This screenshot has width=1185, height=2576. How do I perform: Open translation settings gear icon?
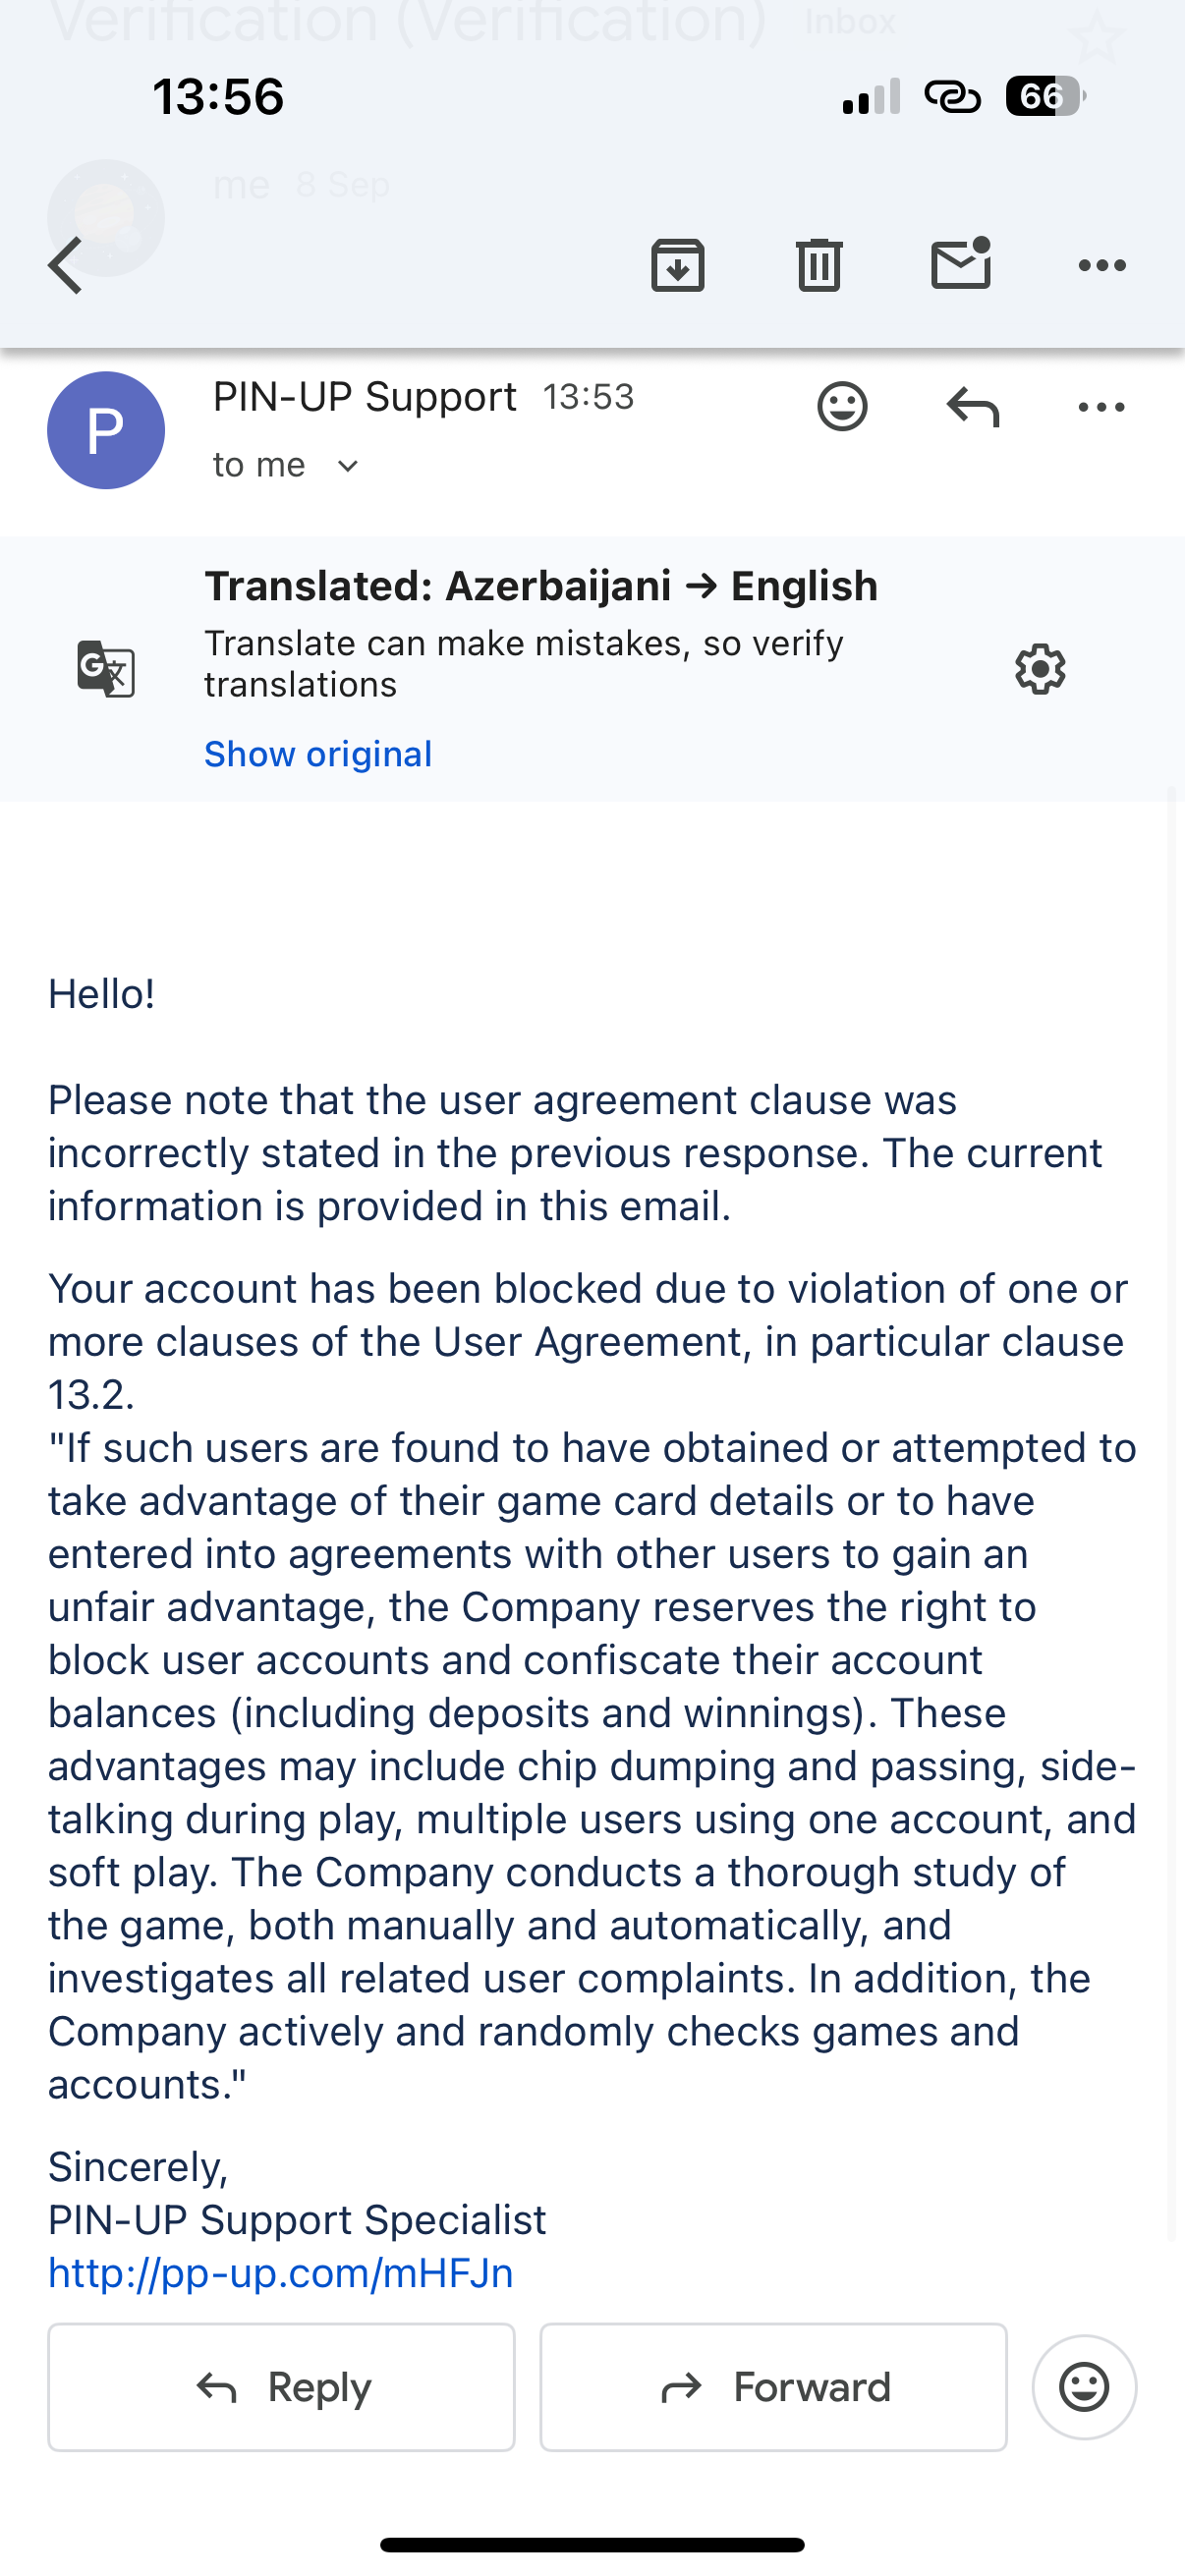[x=1040, y=669]
